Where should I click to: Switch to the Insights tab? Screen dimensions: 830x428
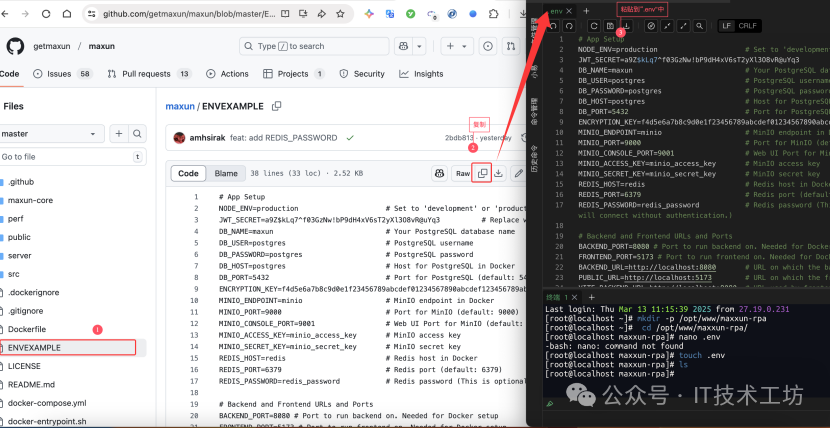click(421, 74)
